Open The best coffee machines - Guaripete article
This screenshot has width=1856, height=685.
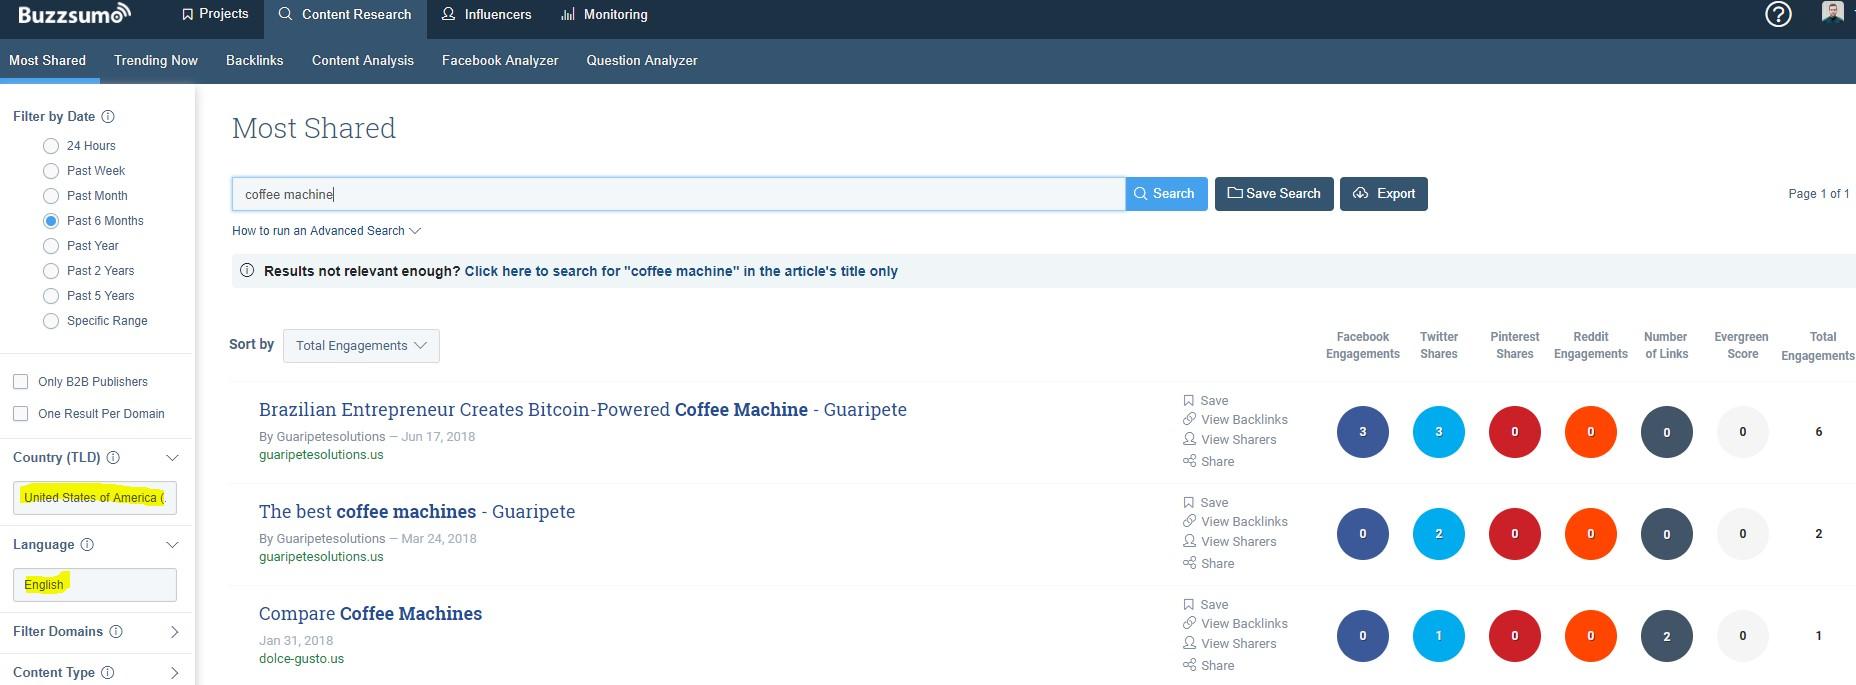417,512
